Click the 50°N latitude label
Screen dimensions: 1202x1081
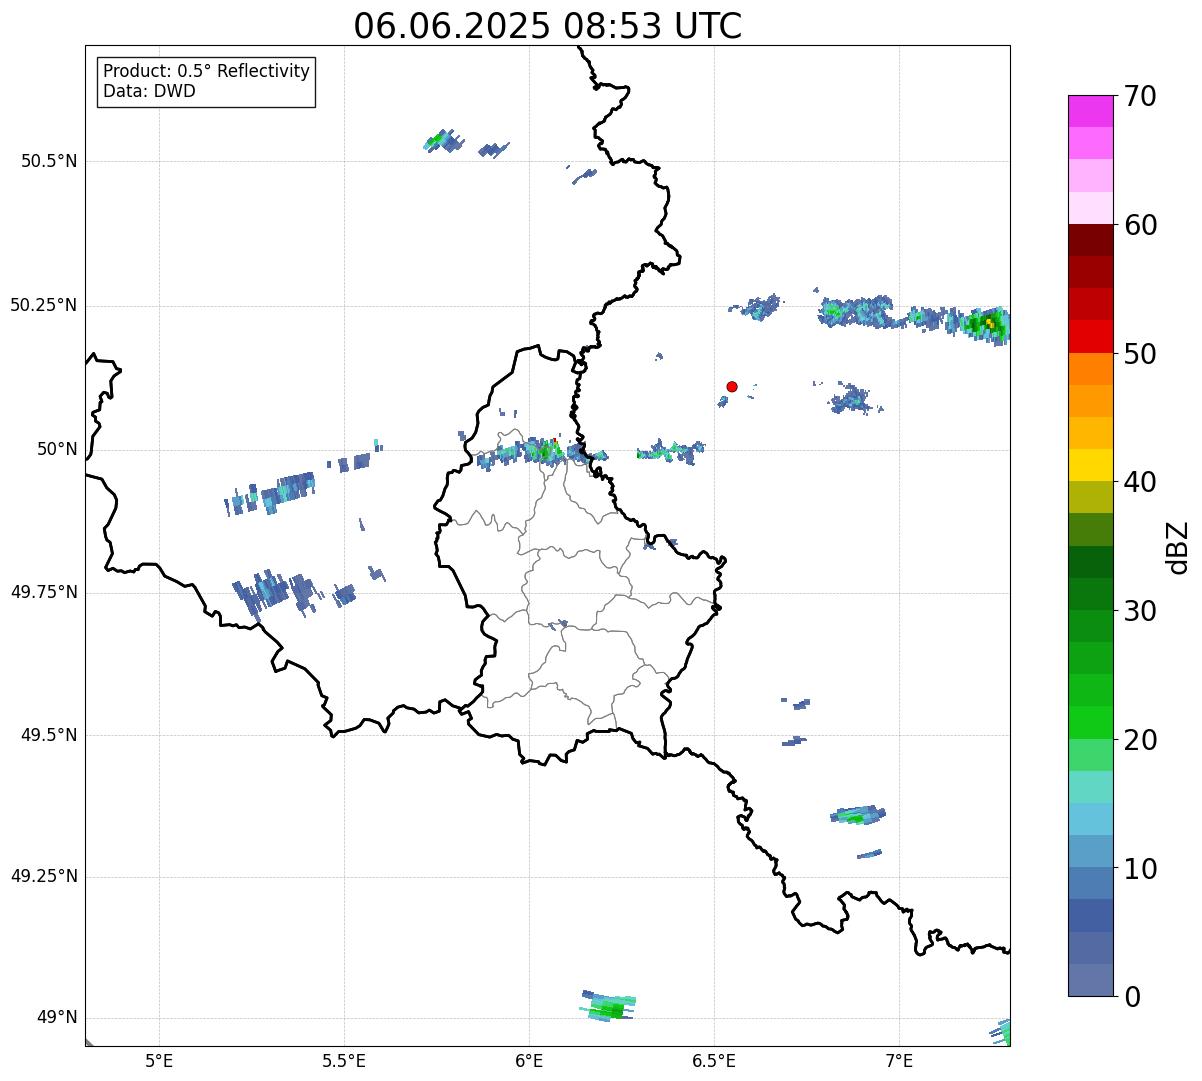point(57,449)
